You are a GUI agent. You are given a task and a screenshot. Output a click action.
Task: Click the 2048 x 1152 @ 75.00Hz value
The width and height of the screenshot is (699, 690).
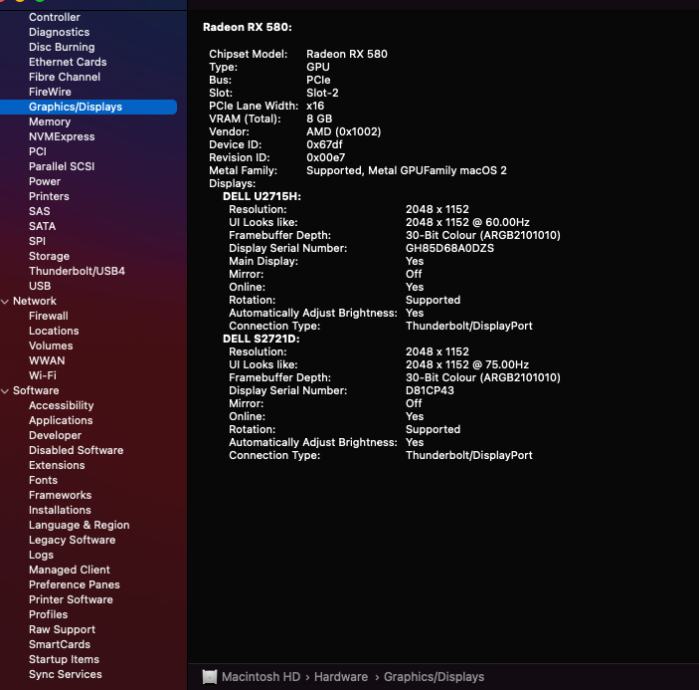pyautogui.click(x=467, y=365)
